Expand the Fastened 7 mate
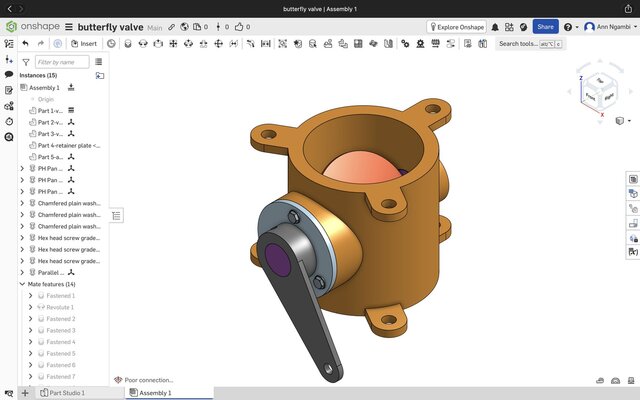The height and width of the screenshot is (400, 640). 31,376
